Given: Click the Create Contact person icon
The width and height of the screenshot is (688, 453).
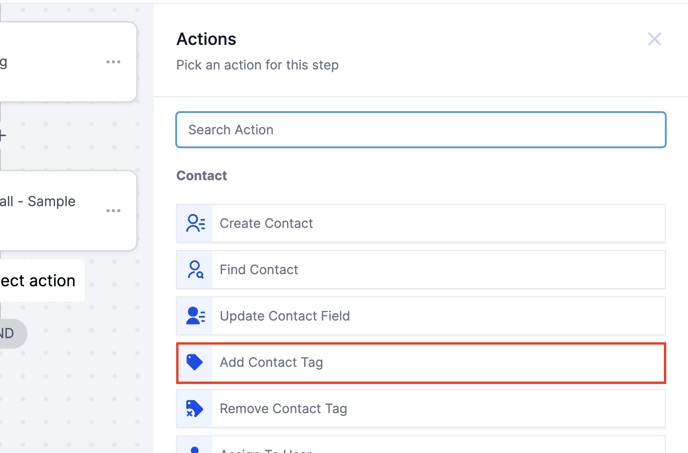Looking at the screenshot, I should (195, 224).
